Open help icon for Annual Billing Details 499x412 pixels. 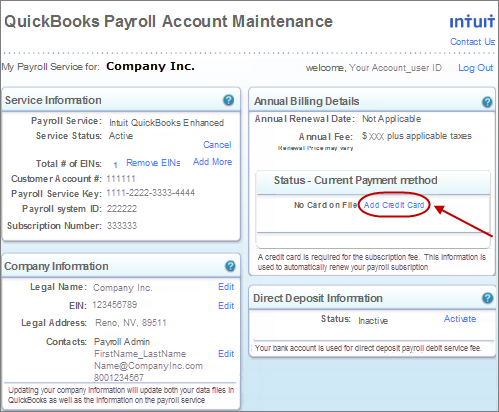[x=487, y=102]
